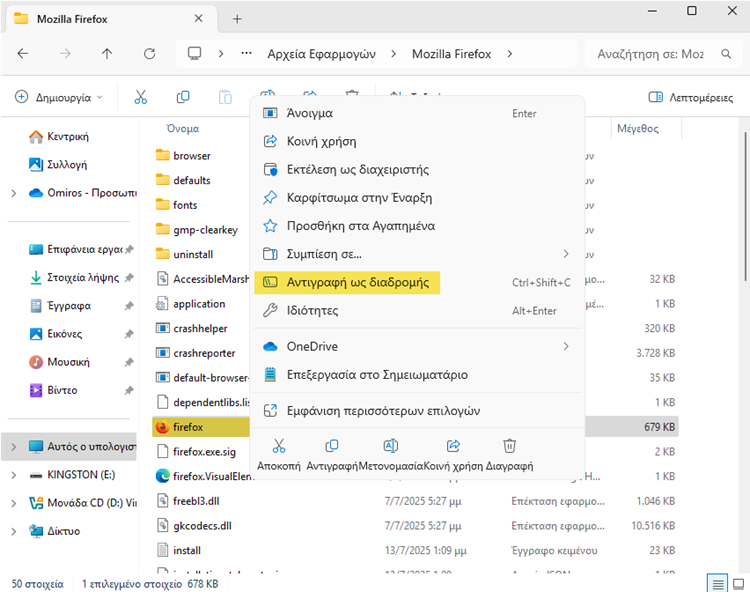
Task: Choose Ιδιότητες from context menu
Action: coord(417,310)
